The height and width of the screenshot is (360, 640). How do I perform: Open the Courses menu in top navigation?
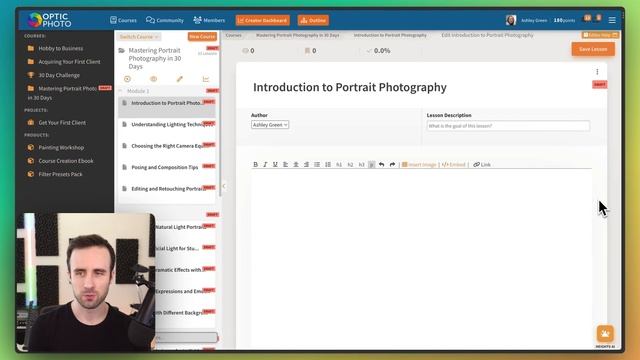(123, 20)
